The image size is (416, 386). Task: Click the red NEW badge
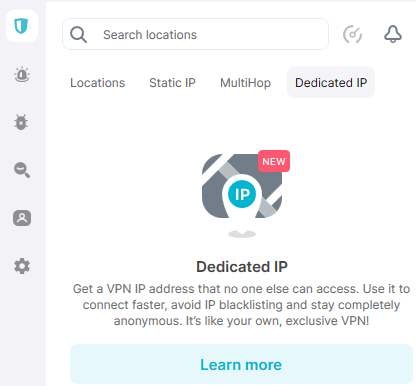(274, 161)
